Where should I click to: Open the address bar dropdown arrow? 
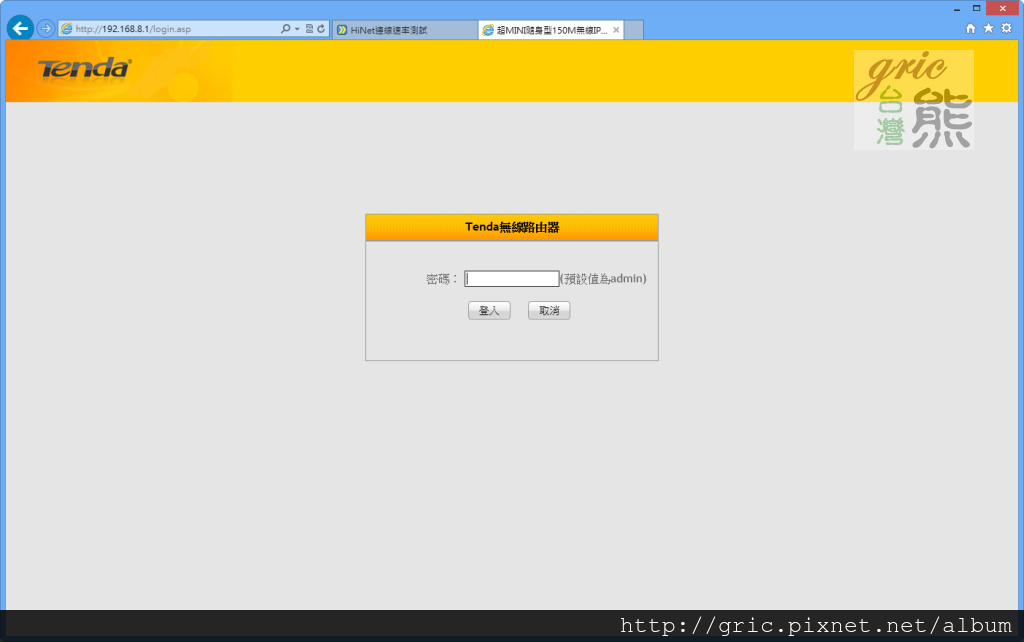coord(297,29)
